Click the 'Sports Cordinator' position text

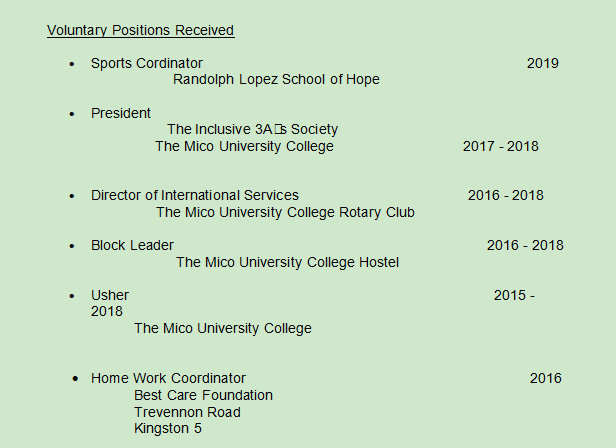coord(147,63)
